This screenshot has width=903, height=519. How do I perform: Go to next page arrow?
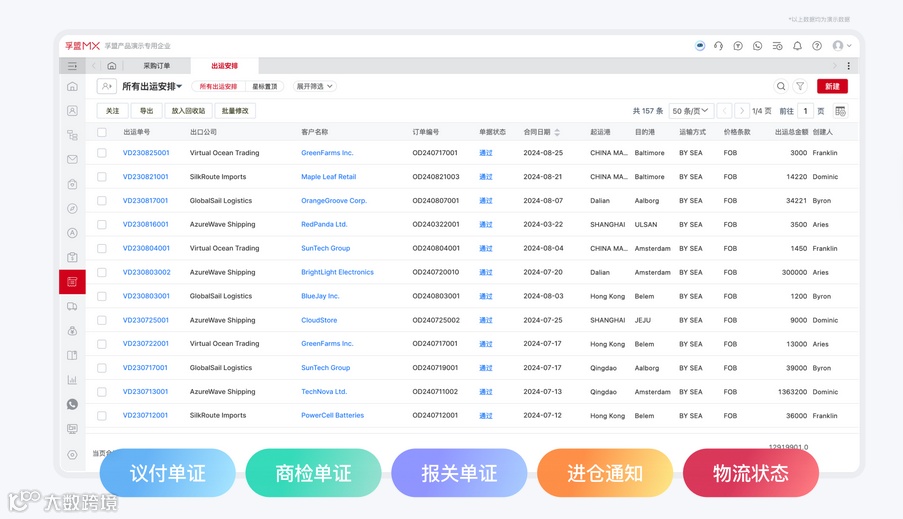[x=742, y=111]
